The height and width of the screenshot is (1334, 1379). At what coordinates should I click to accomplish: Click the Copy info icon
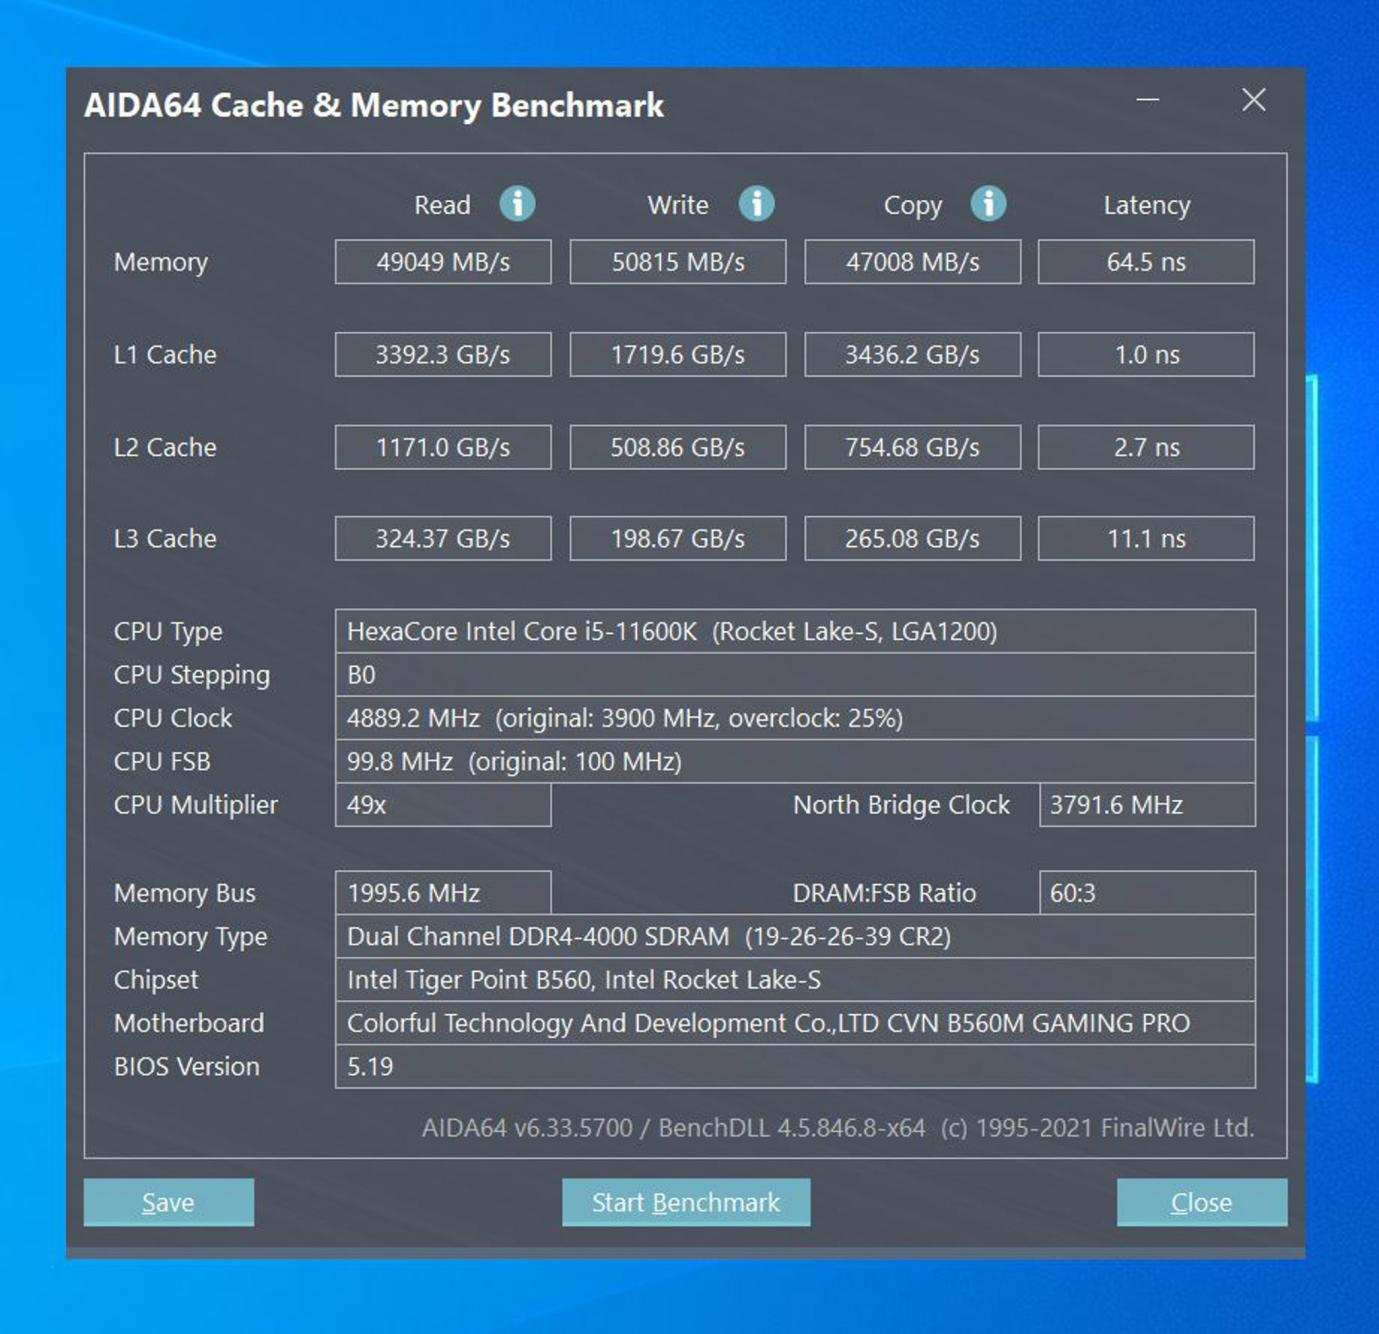[x=988, y=204]
